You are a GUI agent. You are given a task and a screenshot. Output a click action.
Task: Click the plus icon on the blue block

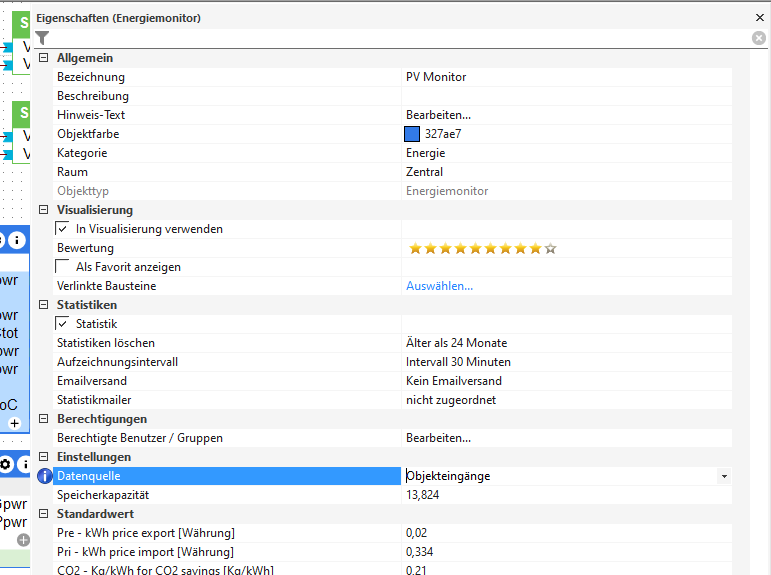pos(15,424)
